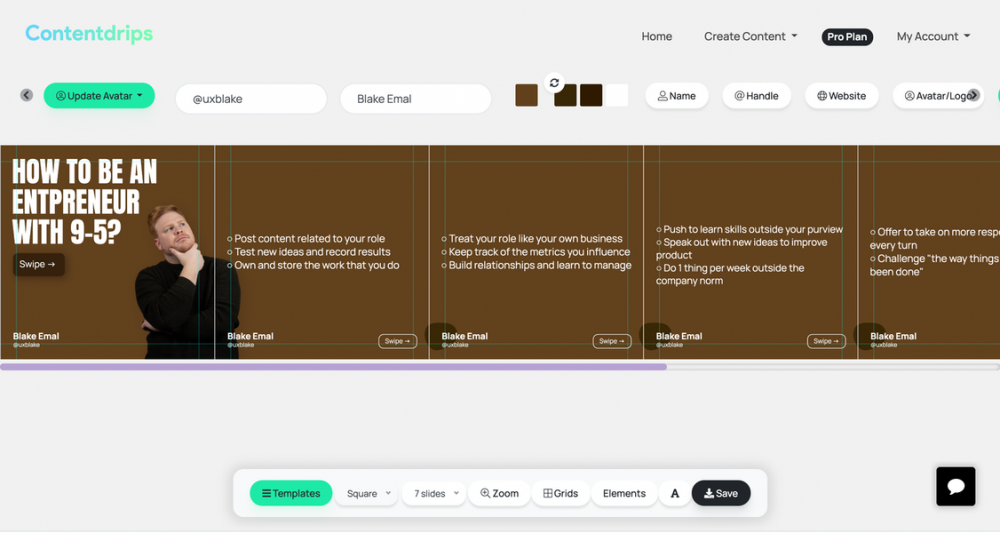Click the Swipe tag on second slide

[x=397, y=341]
